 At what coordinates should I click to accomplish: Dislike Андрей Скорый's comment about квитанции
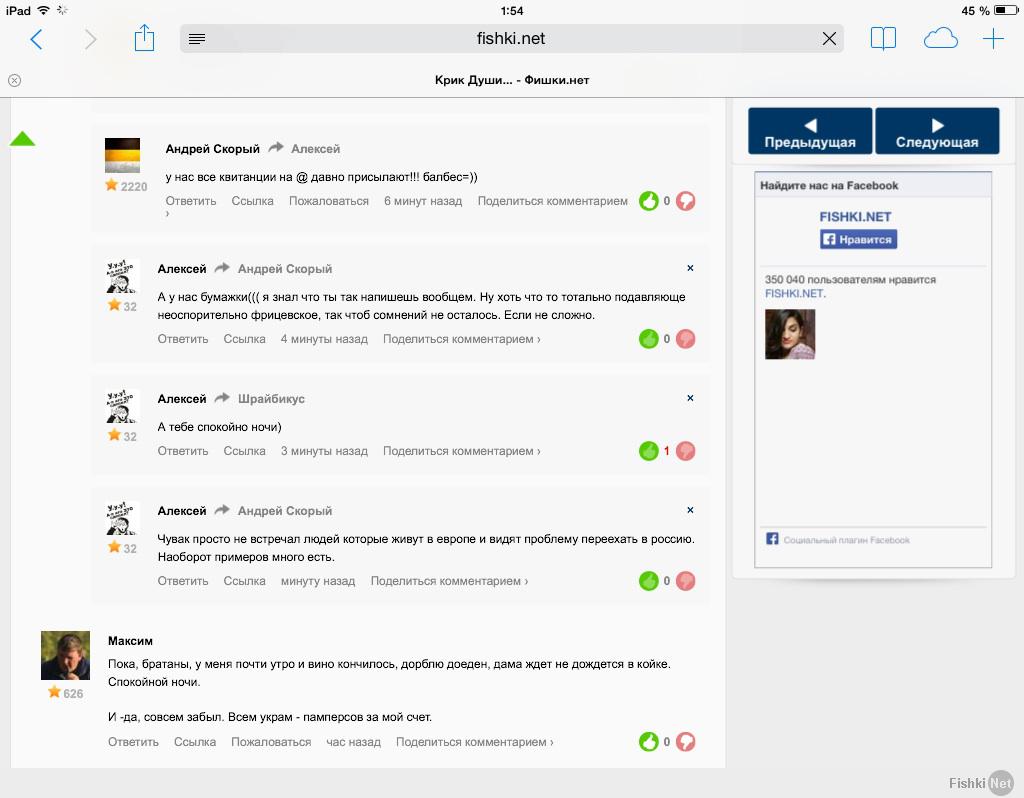coord(686,201)
